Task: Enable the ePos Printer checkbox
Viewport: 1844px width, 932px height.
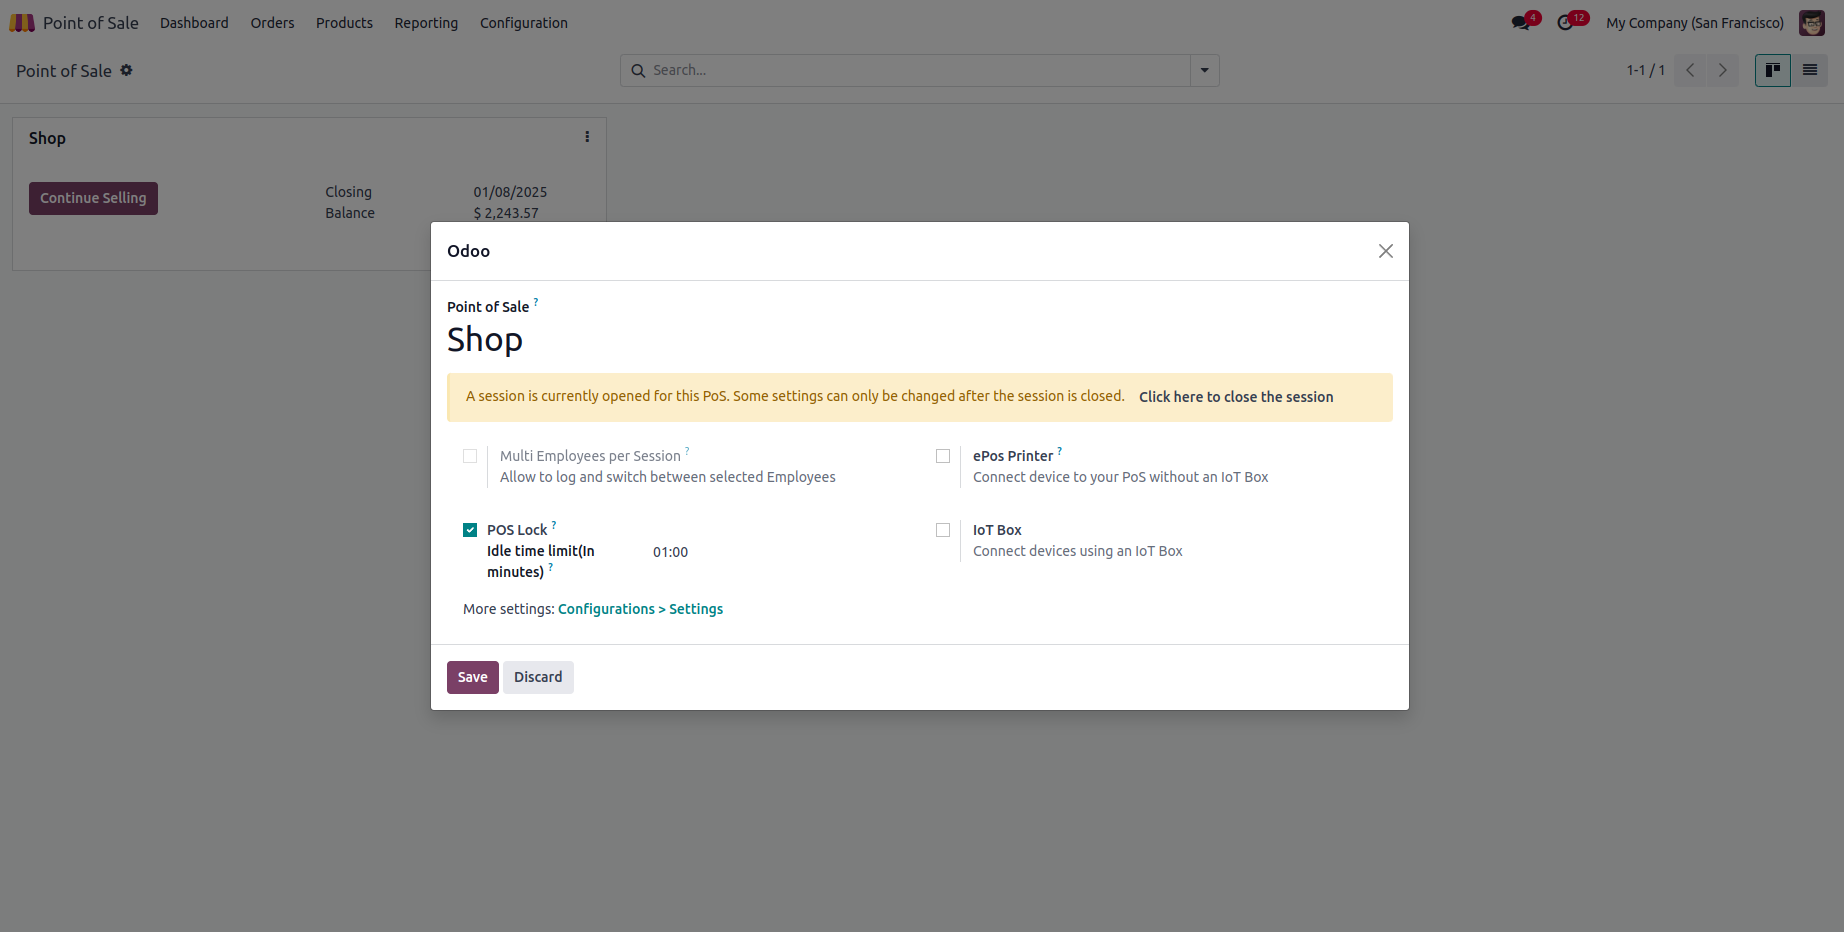Action: coord(943,456)
